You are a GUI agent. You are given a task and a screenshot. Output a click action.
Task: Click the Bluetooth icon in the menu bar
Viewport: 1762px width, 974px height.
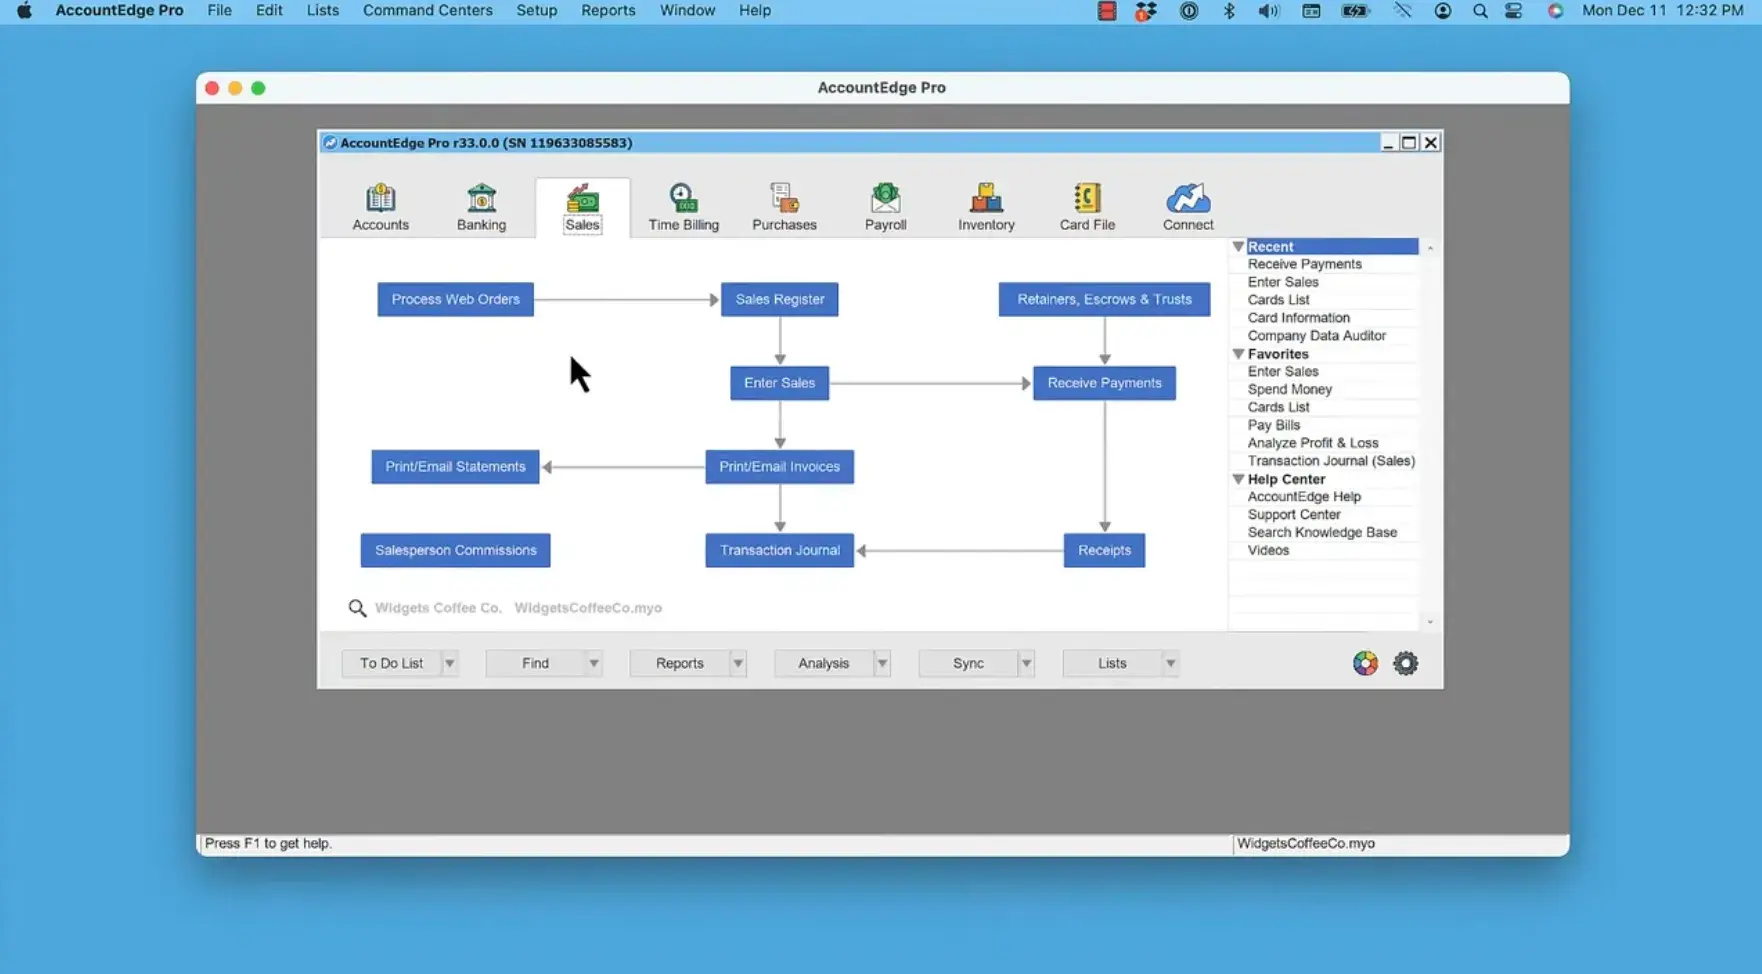(x=1229, y=10)
